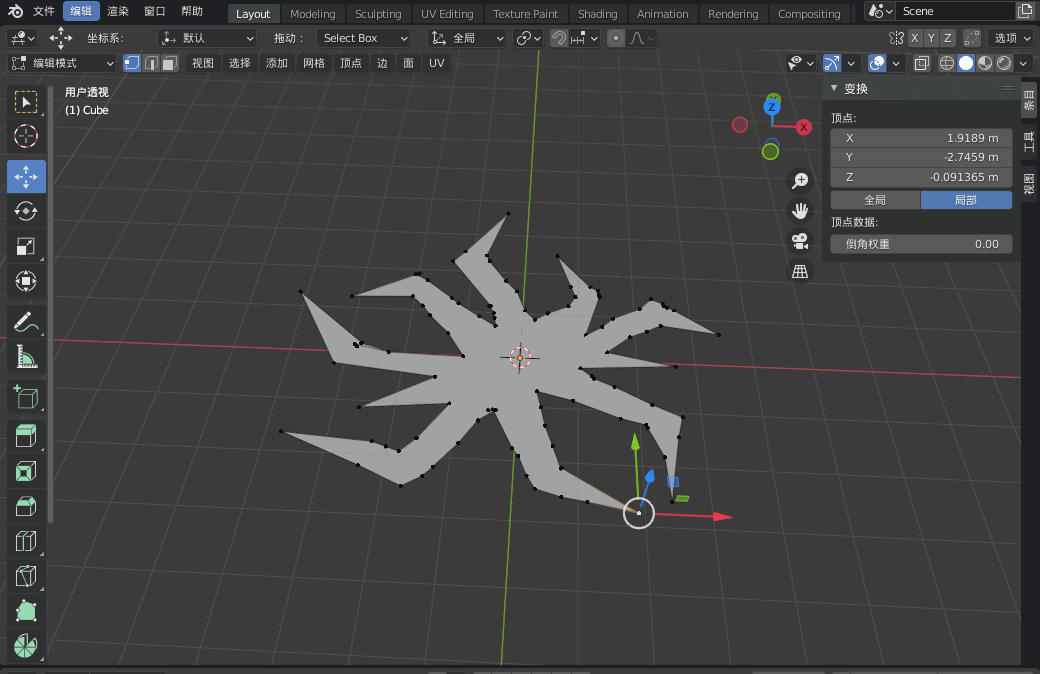This screenshot has width=1040, height=674.
Task: Open the 渲染 menu
Action: 118,11
